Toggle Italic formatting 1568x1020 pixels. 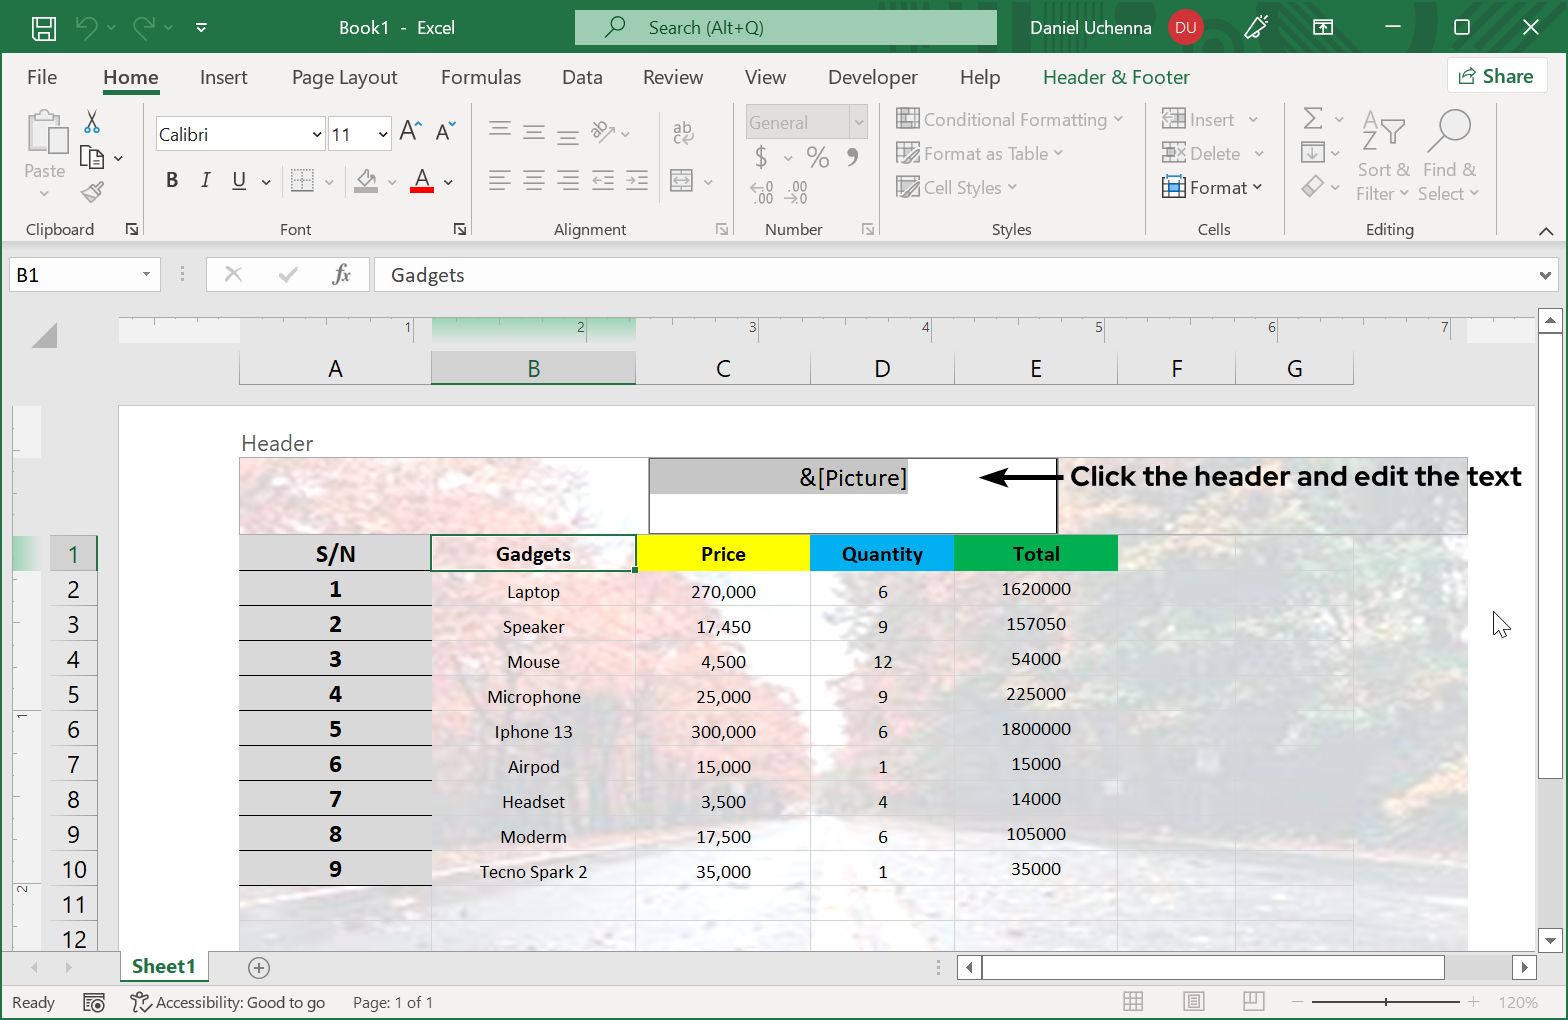pyautogui.click(x=205, y=180)
